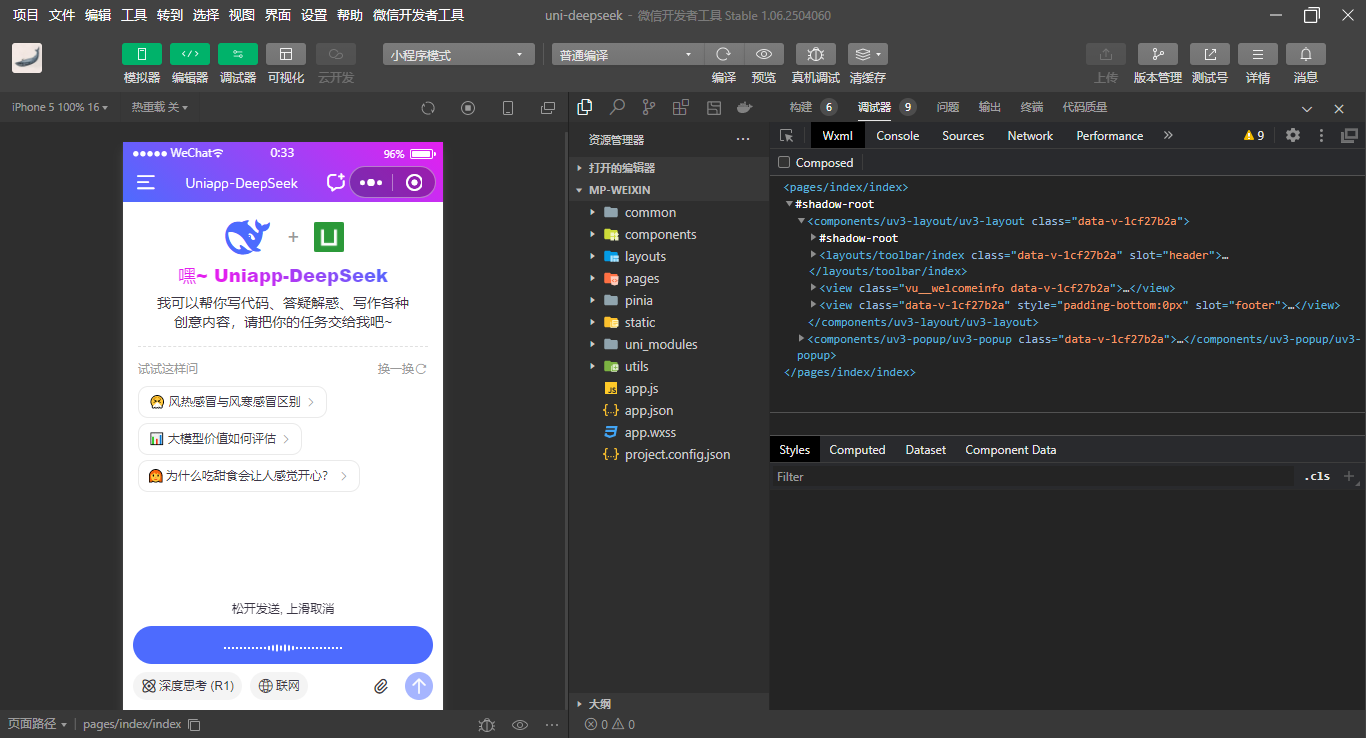Switch to the Console tab
The height and width of the screenshot is (738, 1366).
898,136
